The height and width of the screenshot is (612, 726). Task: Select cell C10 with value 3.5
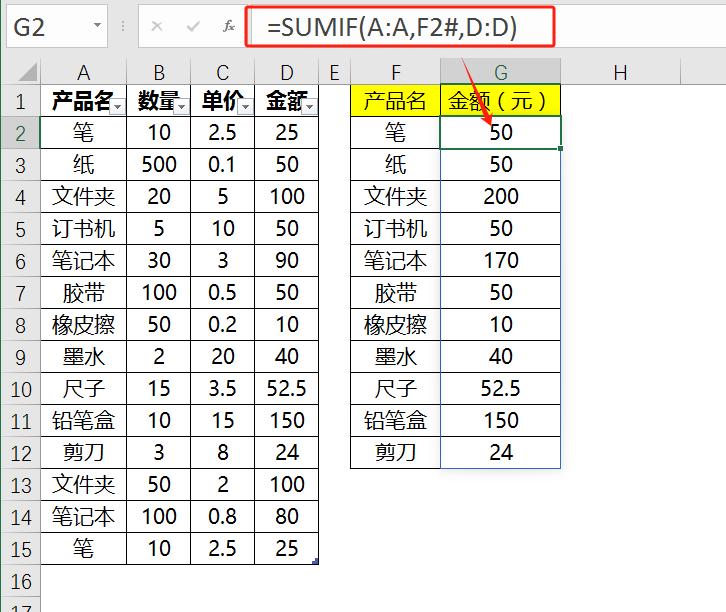point(222,389)
